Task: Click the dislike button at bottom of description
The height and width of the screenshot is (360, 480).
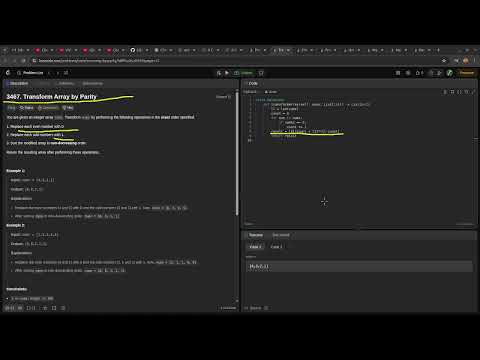Action: tap(20, 308)
